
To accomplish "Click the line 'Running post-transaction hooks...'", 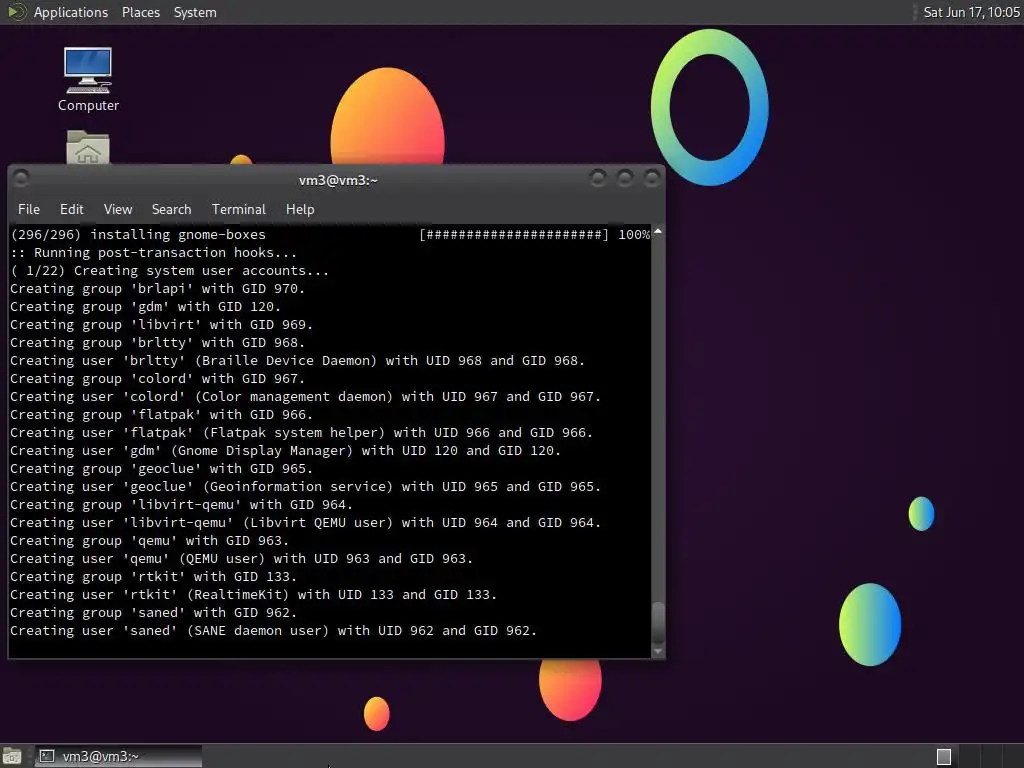I will pos(153,253).
